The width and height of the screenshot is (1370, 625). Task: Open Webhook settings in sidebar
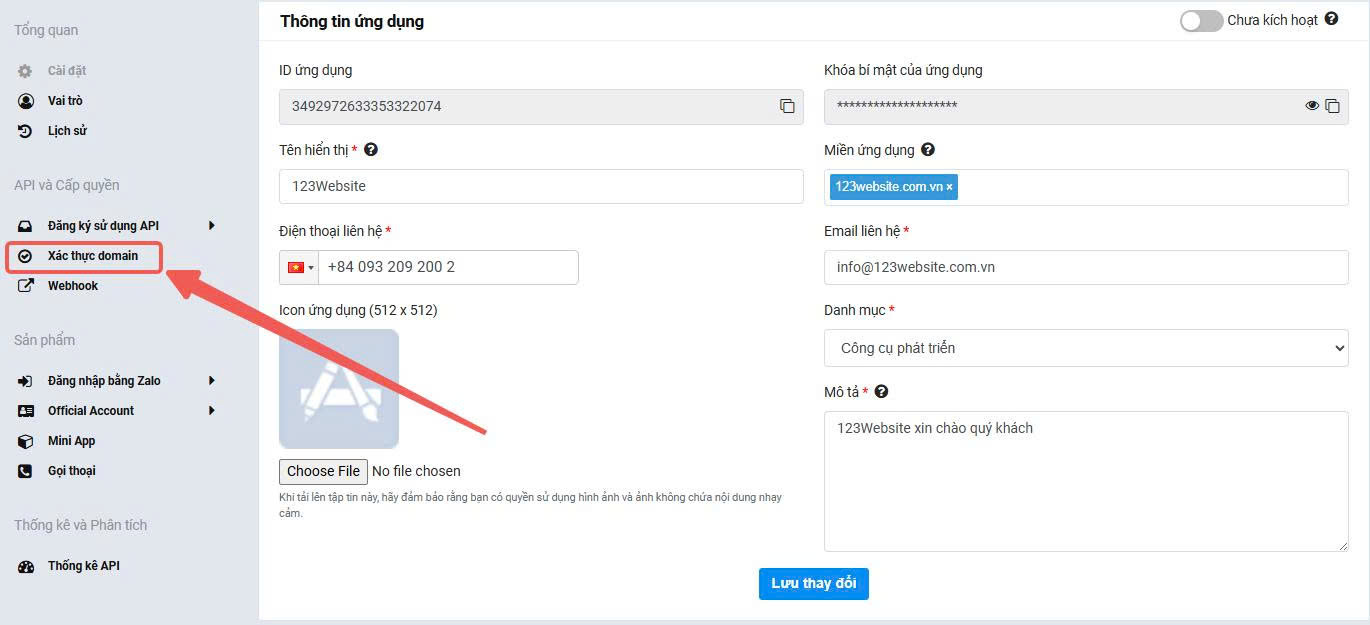73,286
